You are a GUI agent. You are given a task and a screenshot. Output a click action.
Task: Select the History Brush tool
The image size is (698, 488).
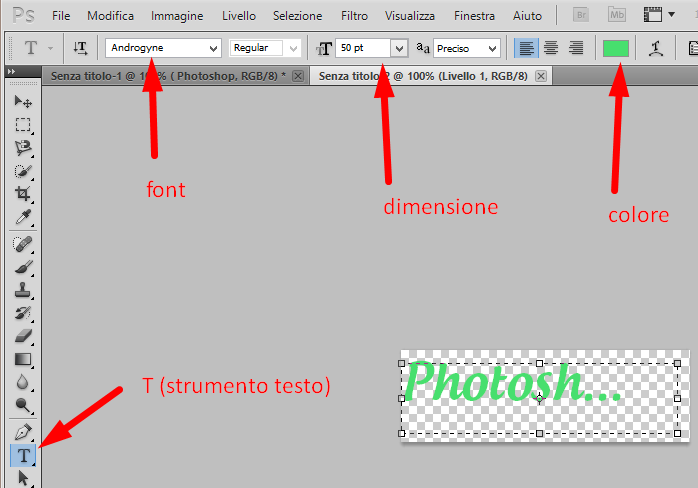coord(23,313)
